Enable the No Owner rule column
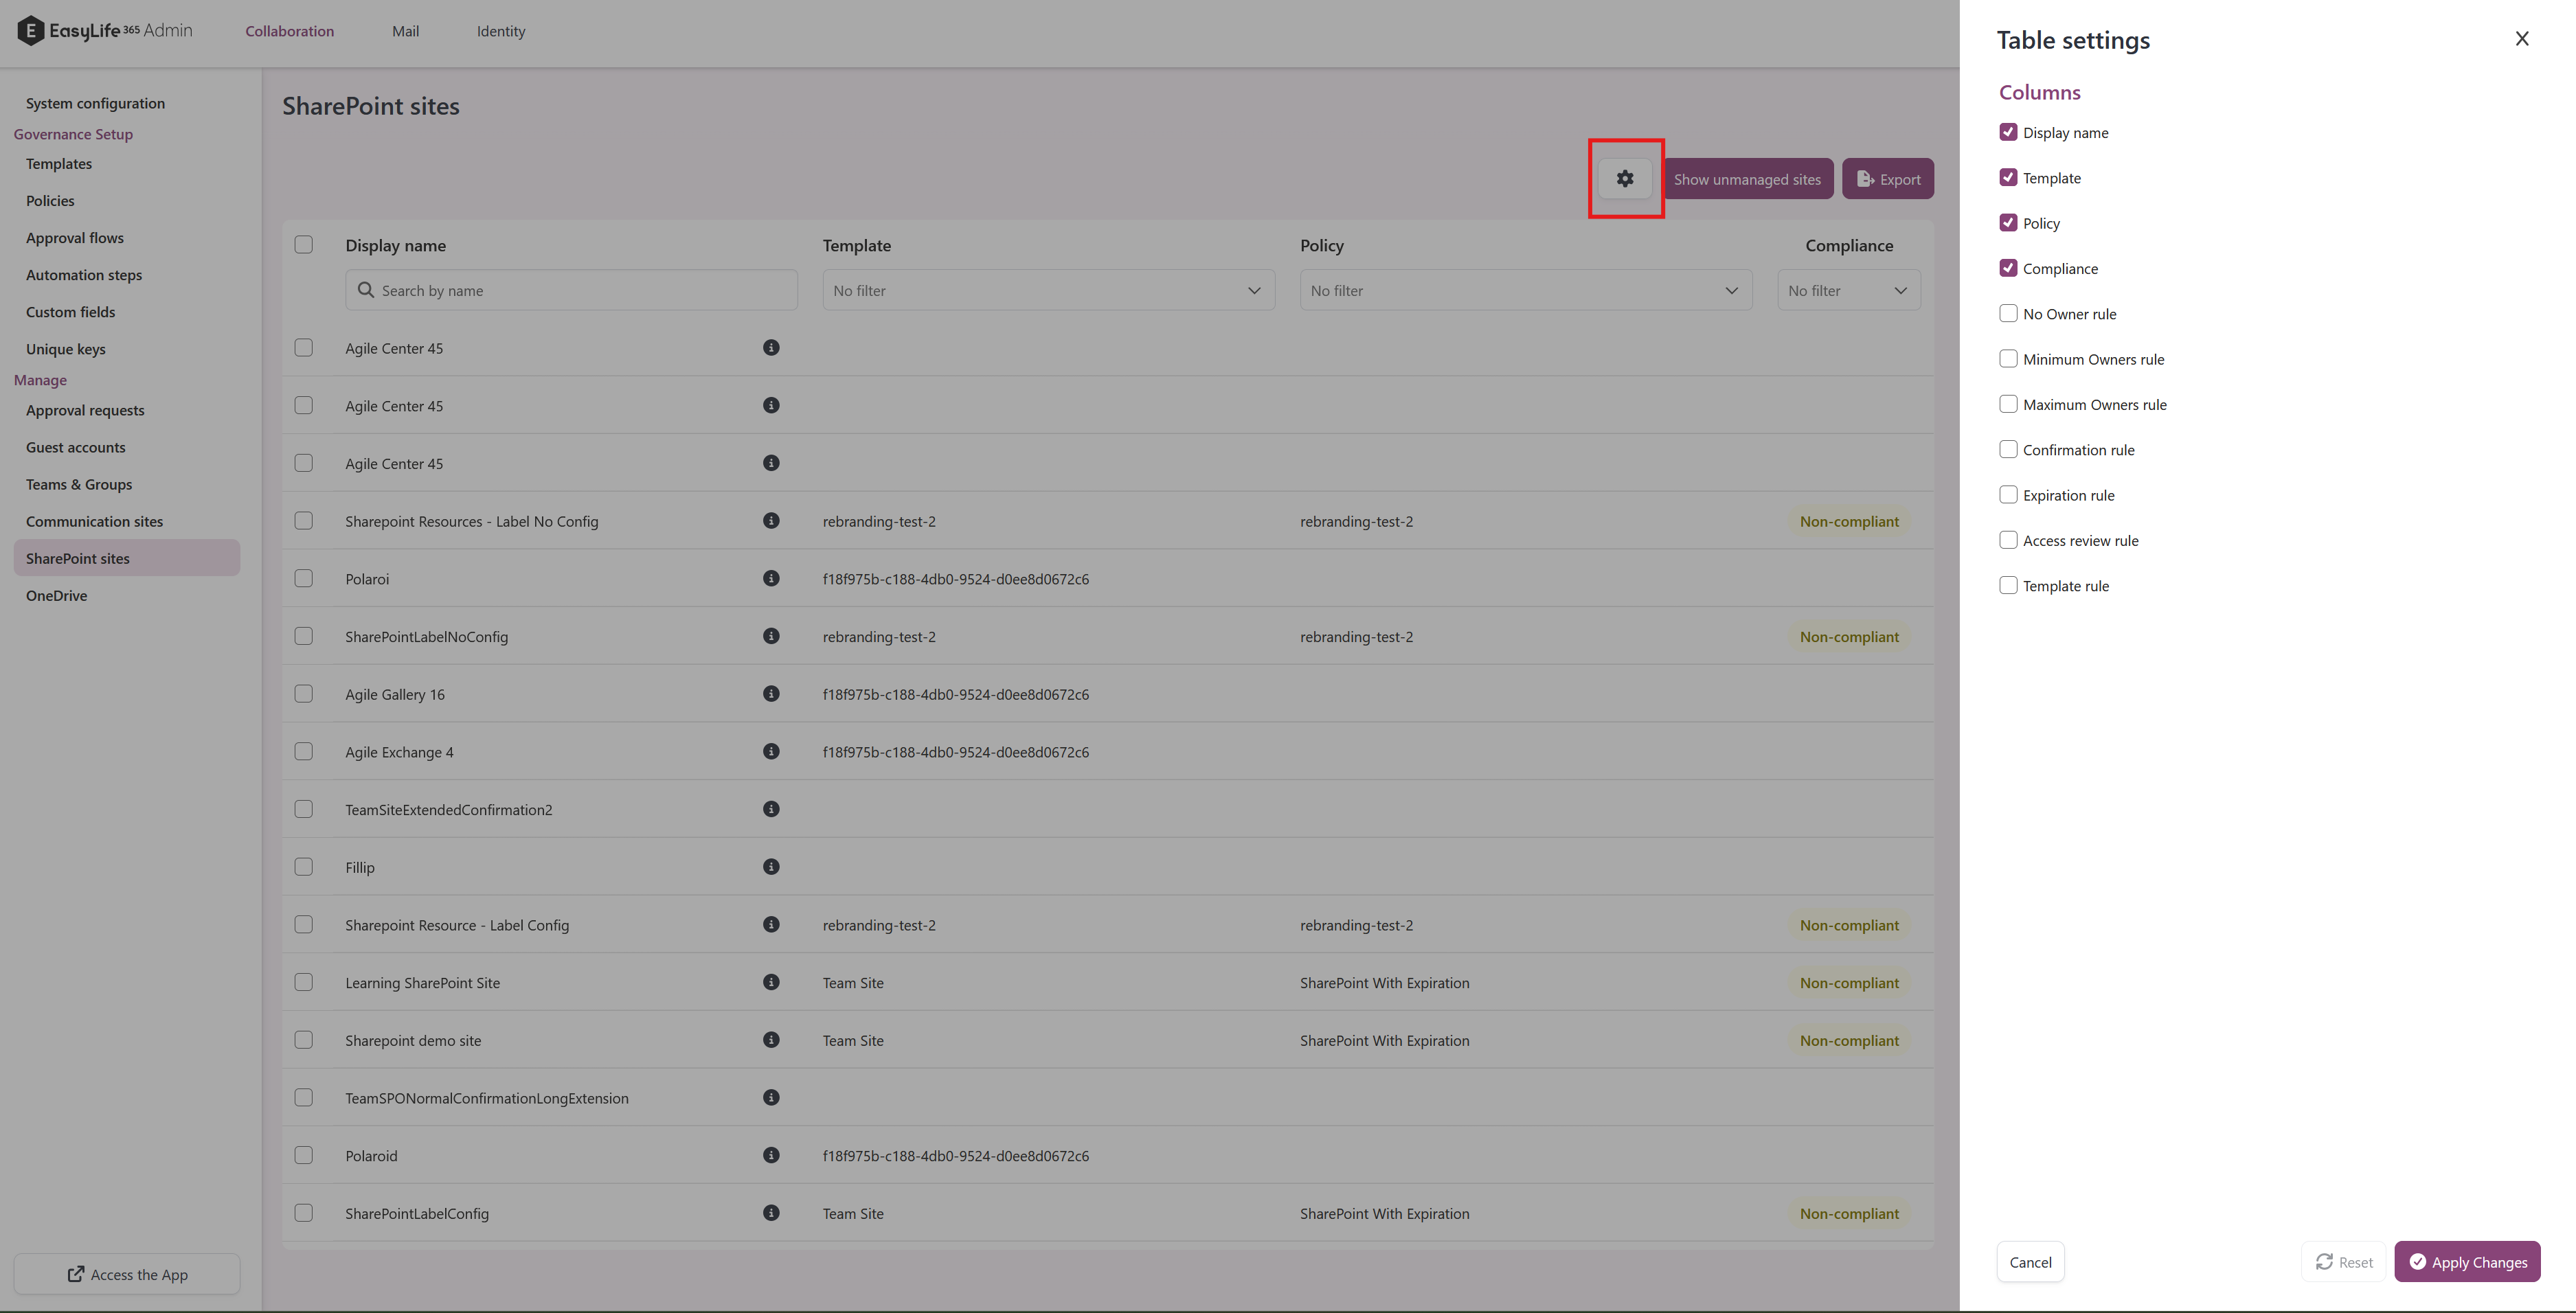The image size is (2576, 1313). (x=2007, y=314)
